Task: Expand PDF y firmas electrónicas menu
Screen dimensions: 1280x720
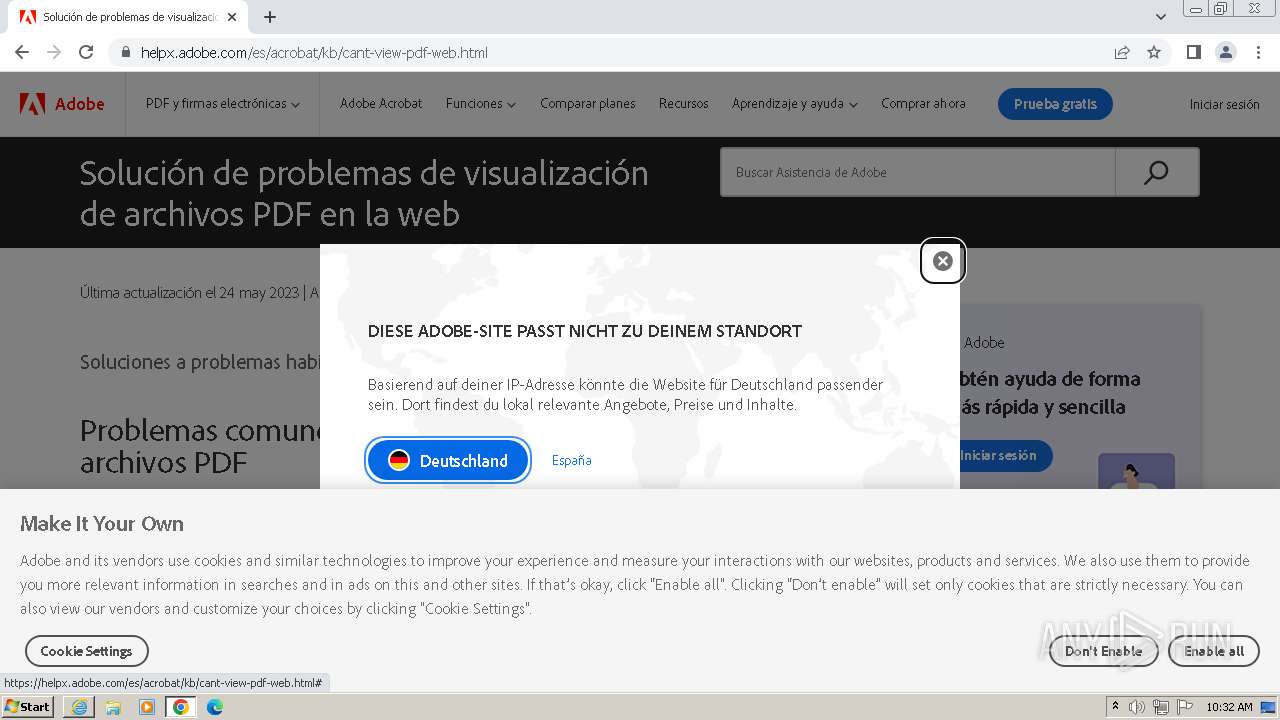Action: [x=222, y=104]
